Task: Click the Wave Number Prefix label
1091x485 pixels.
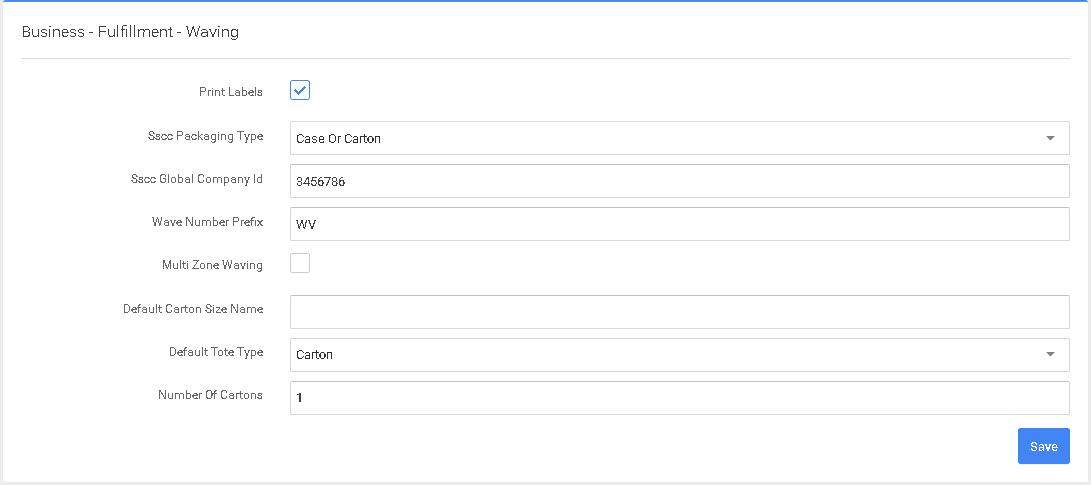Action: 207,221
